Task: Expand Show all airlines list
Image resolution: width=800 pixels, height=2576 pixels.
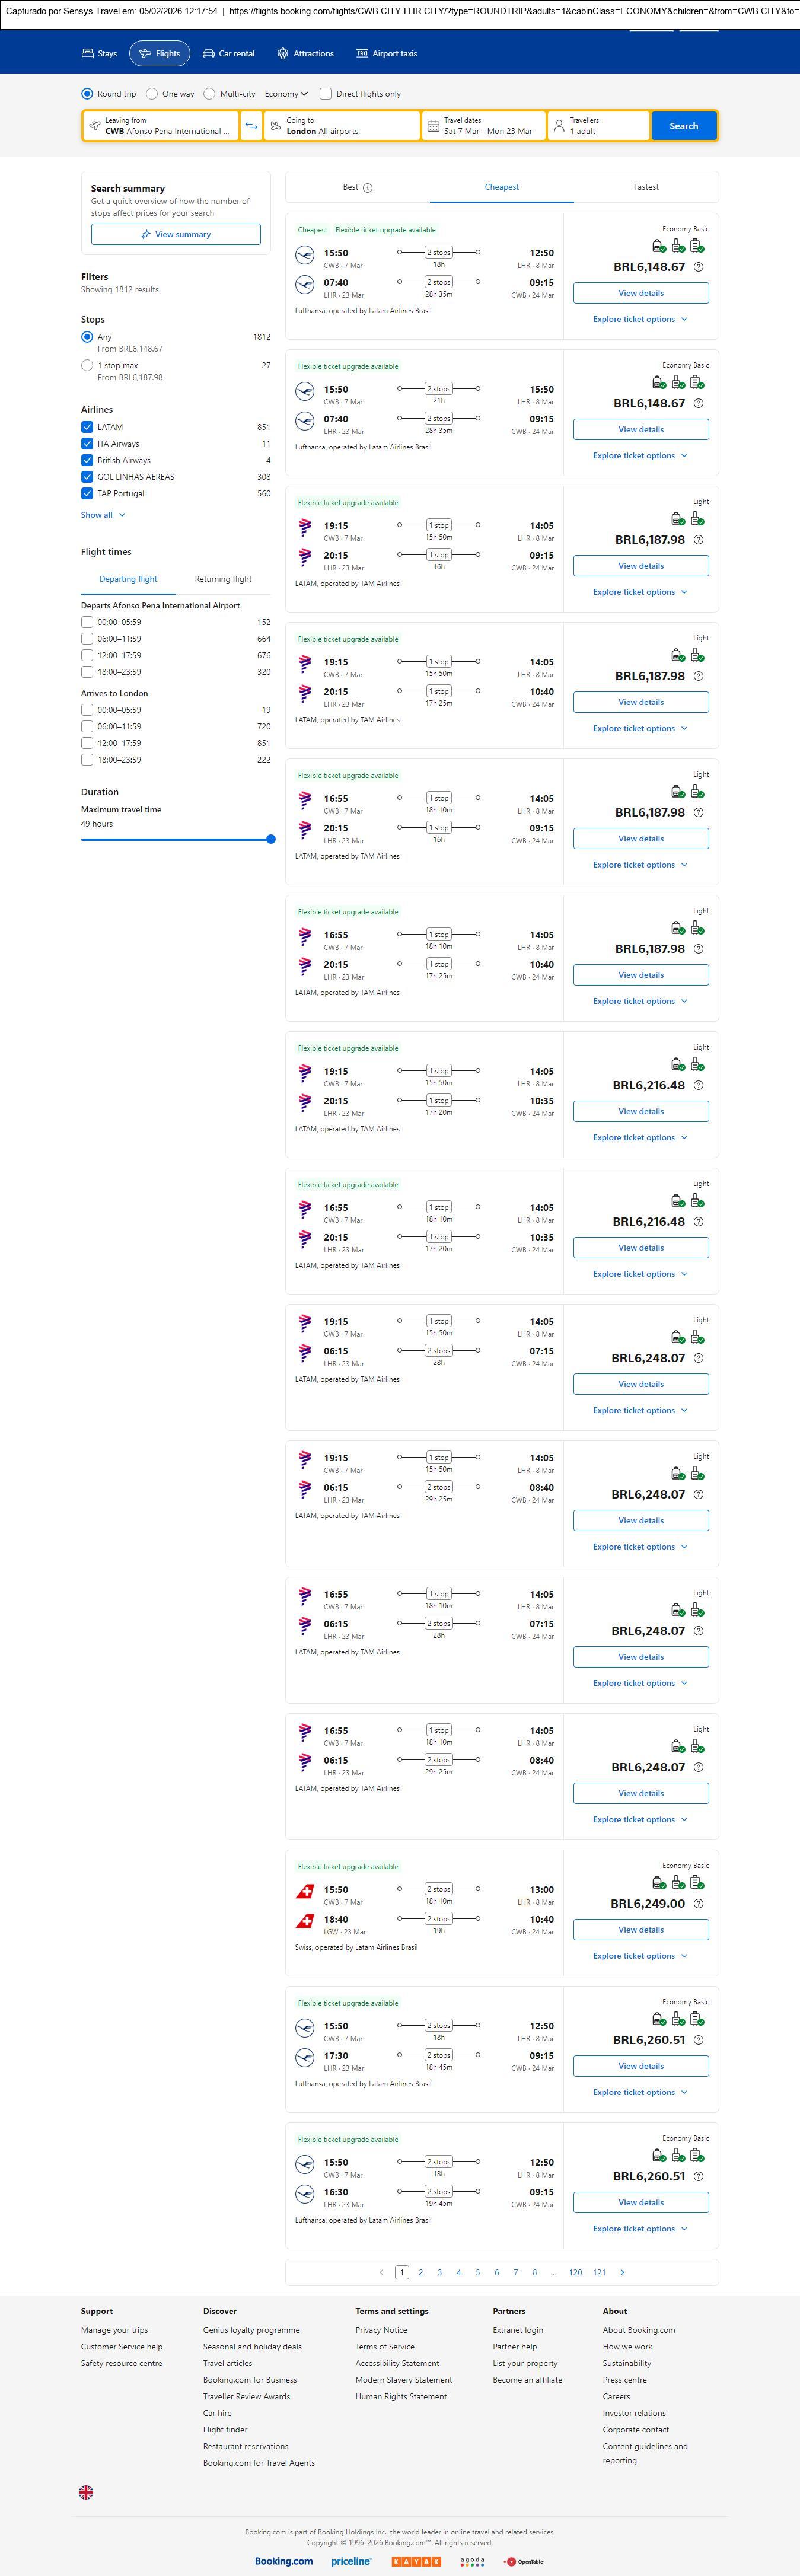Action: 103,515
